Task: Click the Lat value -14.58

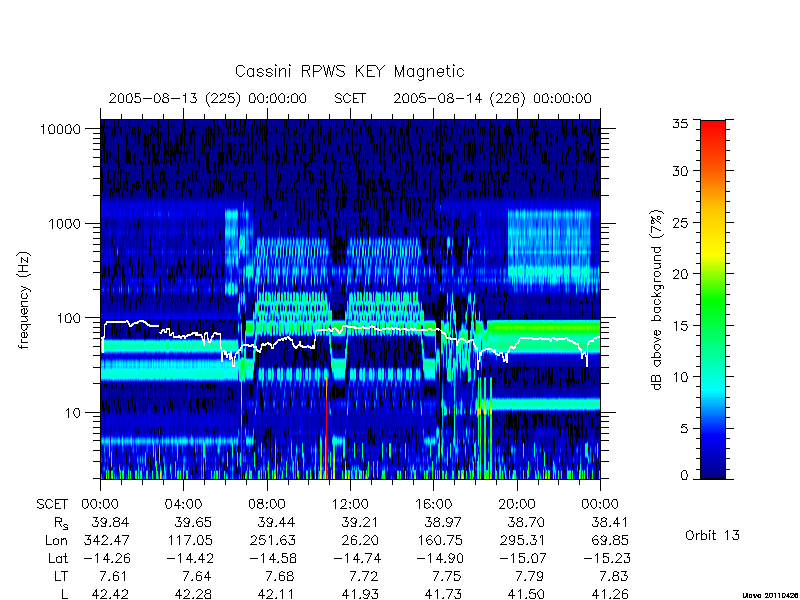Action: point(272,558)
